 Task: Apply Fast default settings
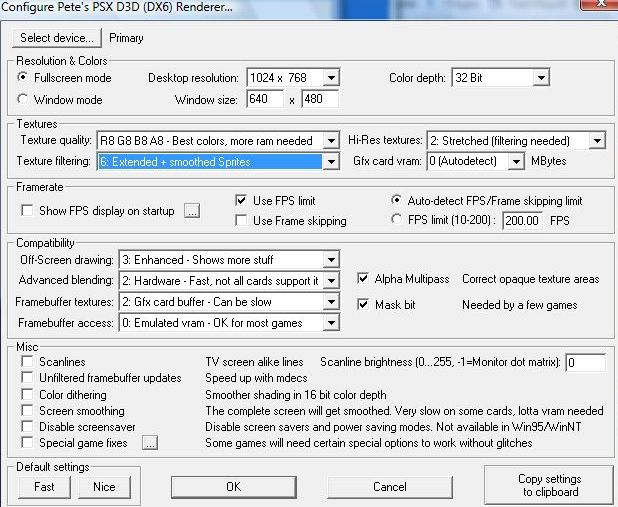pos(44,487)
